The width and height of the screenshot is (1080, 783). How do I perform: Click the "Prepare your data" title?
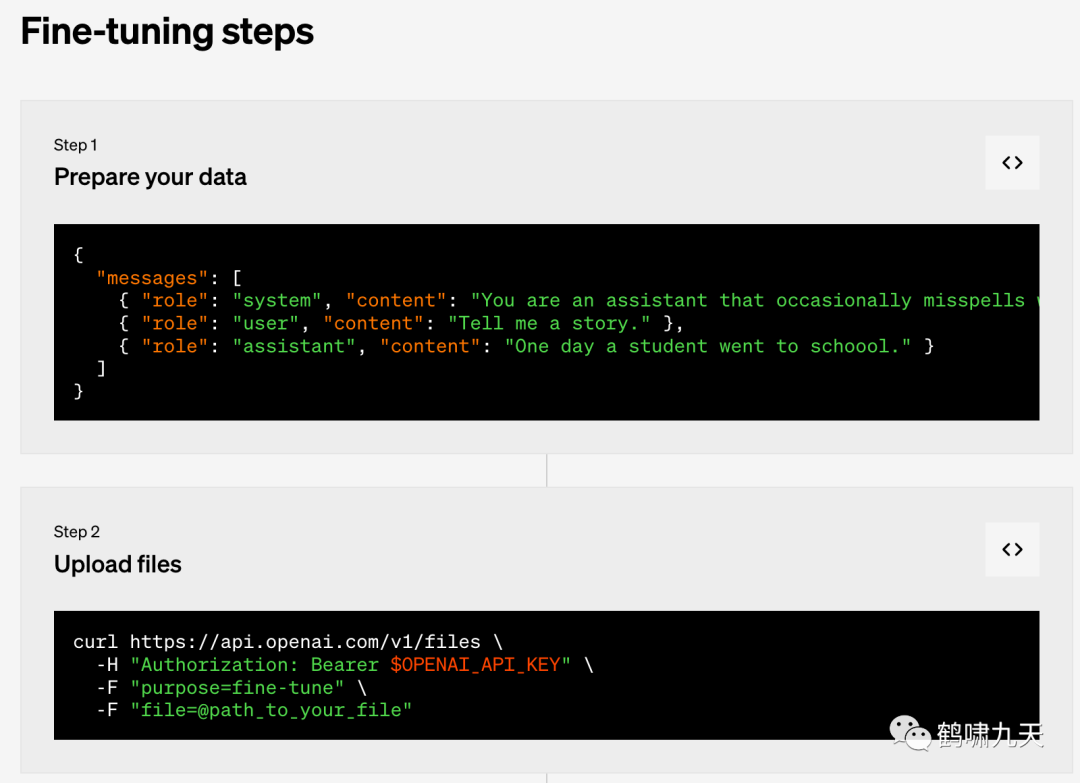pyautogui.click(x=150, y=177)
